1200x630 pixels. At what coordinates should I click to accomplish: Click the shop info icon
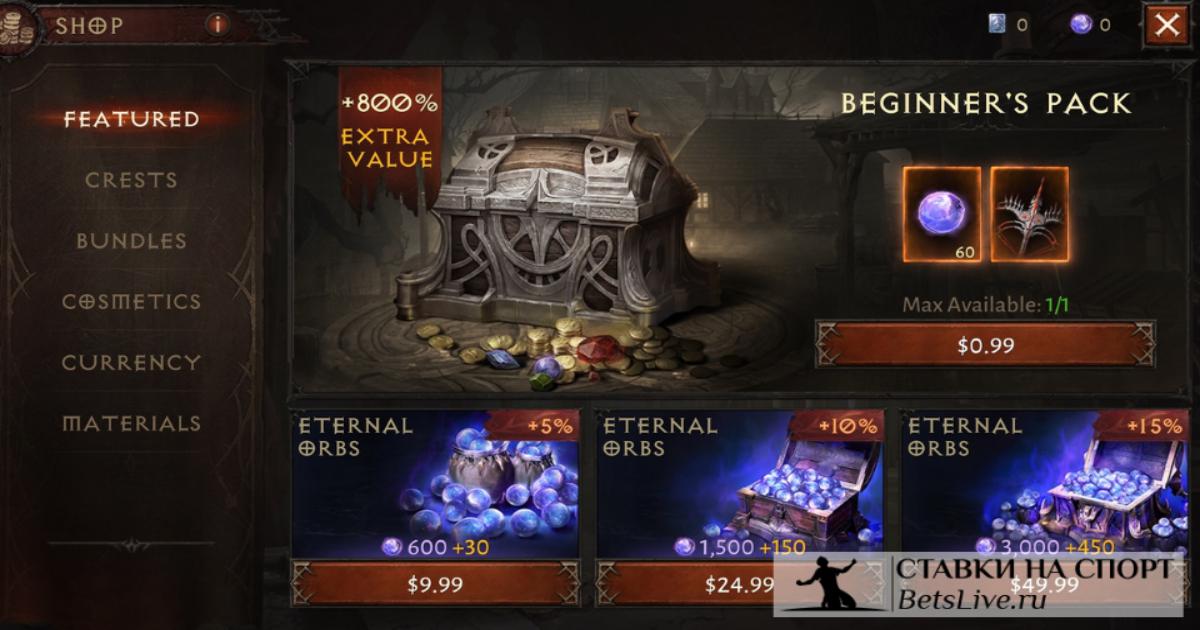click(217, 25)
